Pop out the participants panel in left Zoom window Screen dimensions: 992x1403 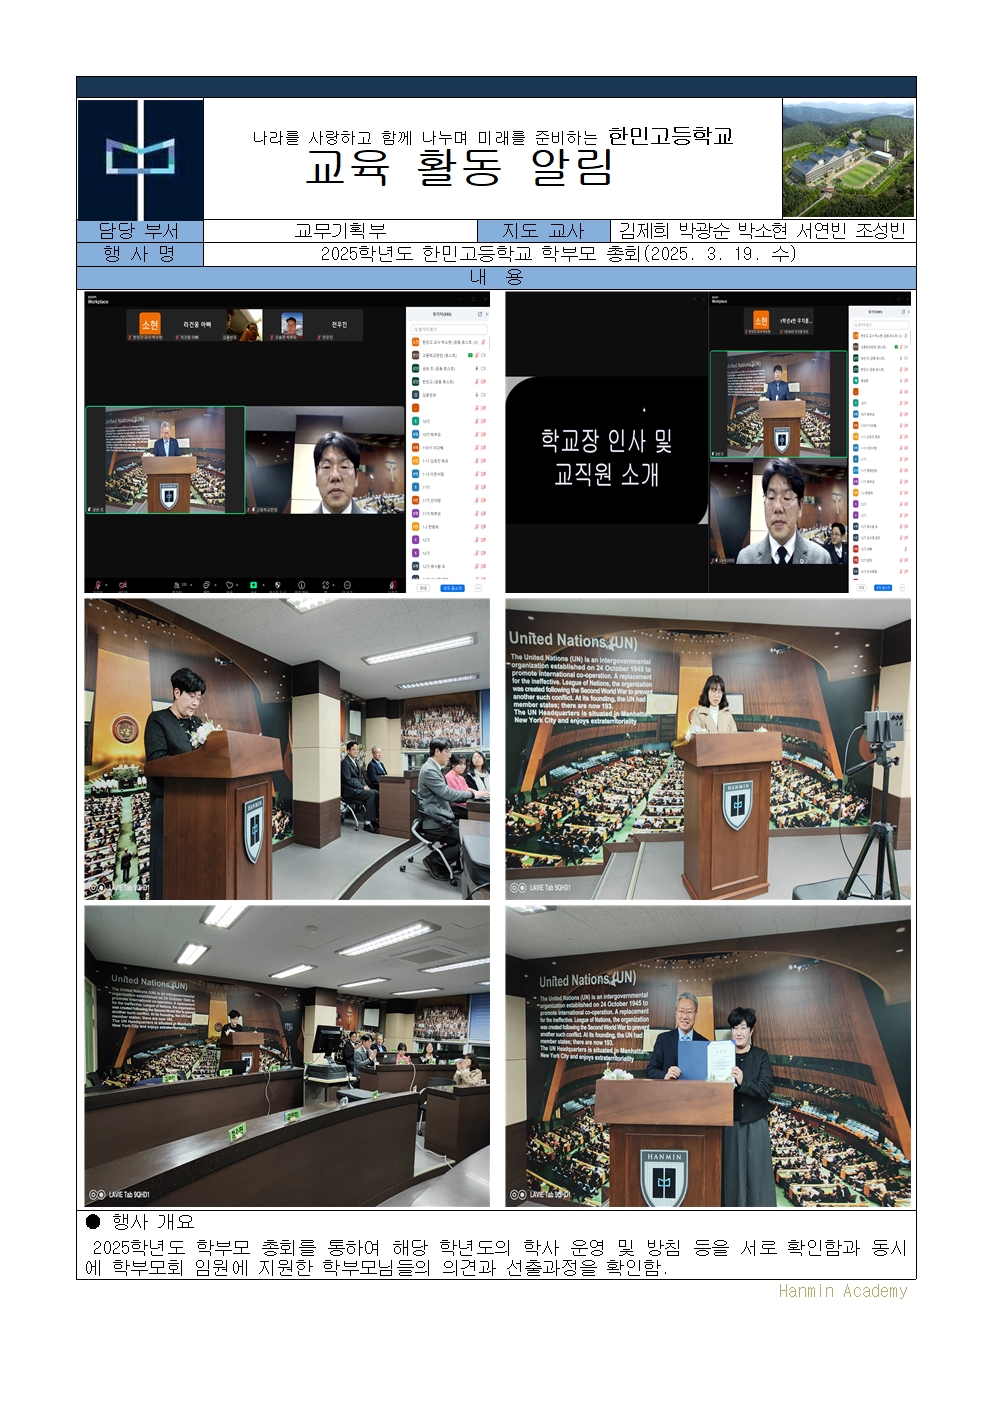click(480, 314)
